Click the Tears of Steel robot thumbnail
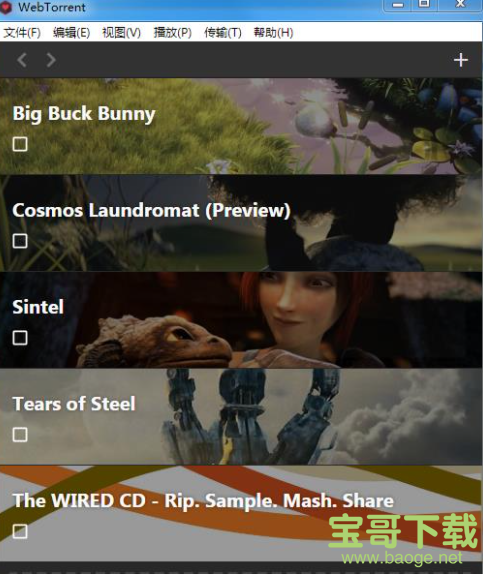 point(241,417)
